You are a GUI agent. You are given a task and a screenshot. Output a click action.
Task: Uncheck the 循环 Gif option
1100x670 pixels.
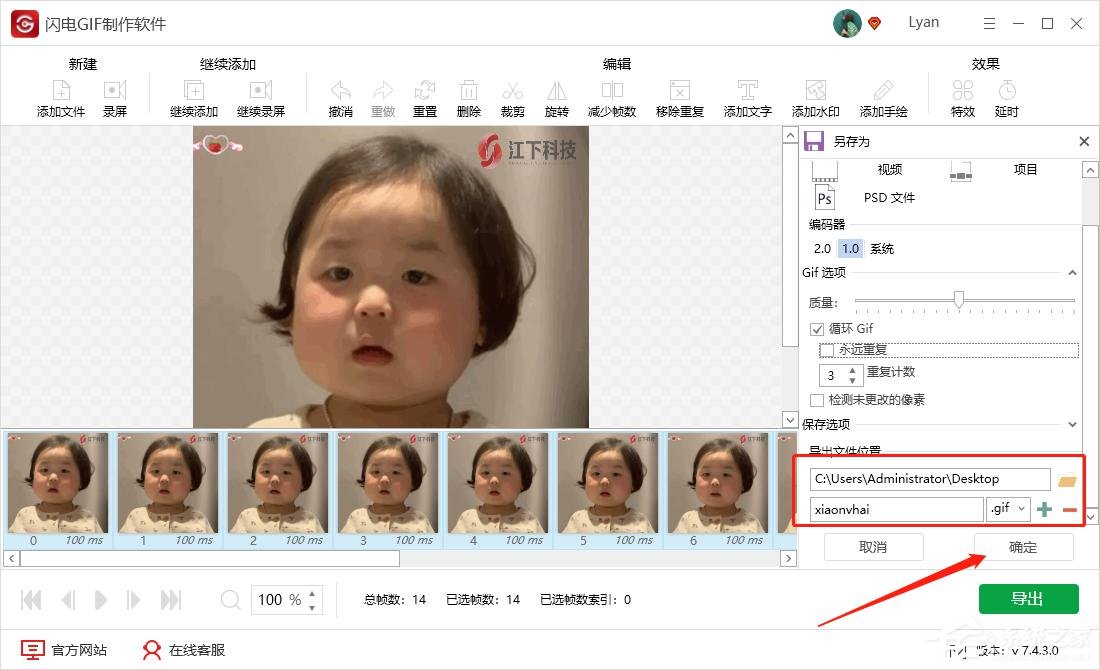[817, 328]
